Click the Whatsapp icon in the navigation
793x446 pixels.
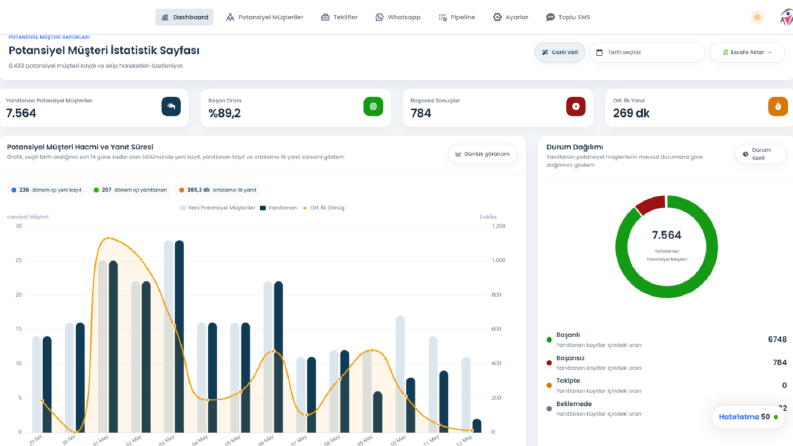379,17
